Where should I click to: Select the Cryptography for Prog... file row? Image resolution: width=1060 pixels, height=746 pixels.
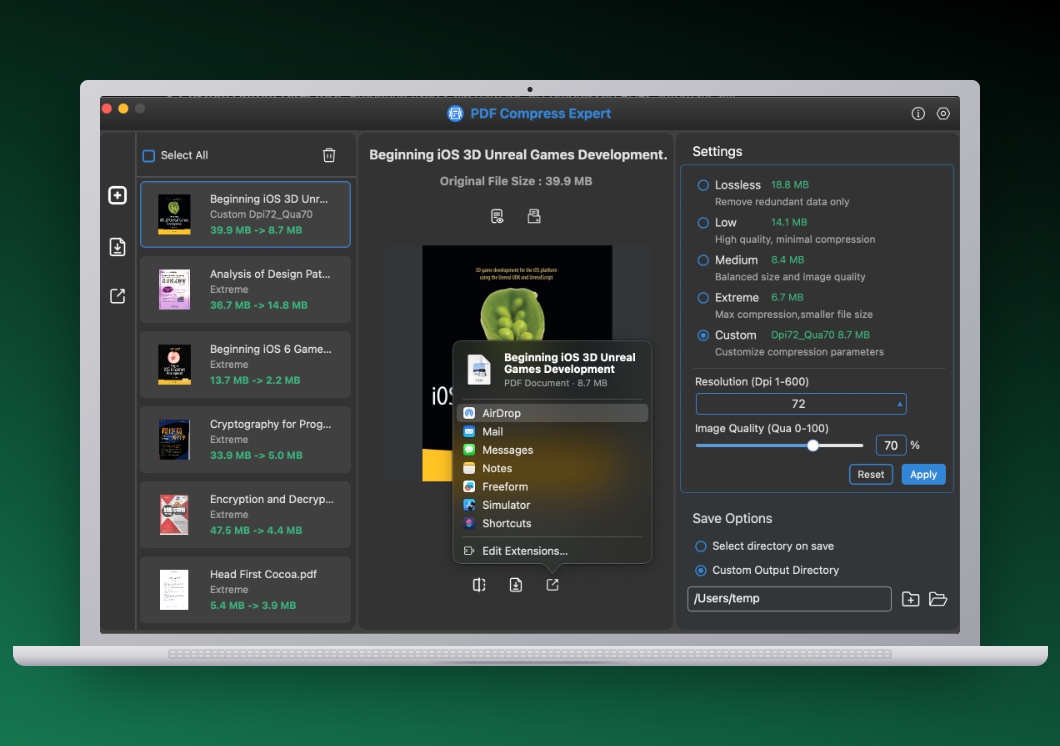click(x=245, y=439)
